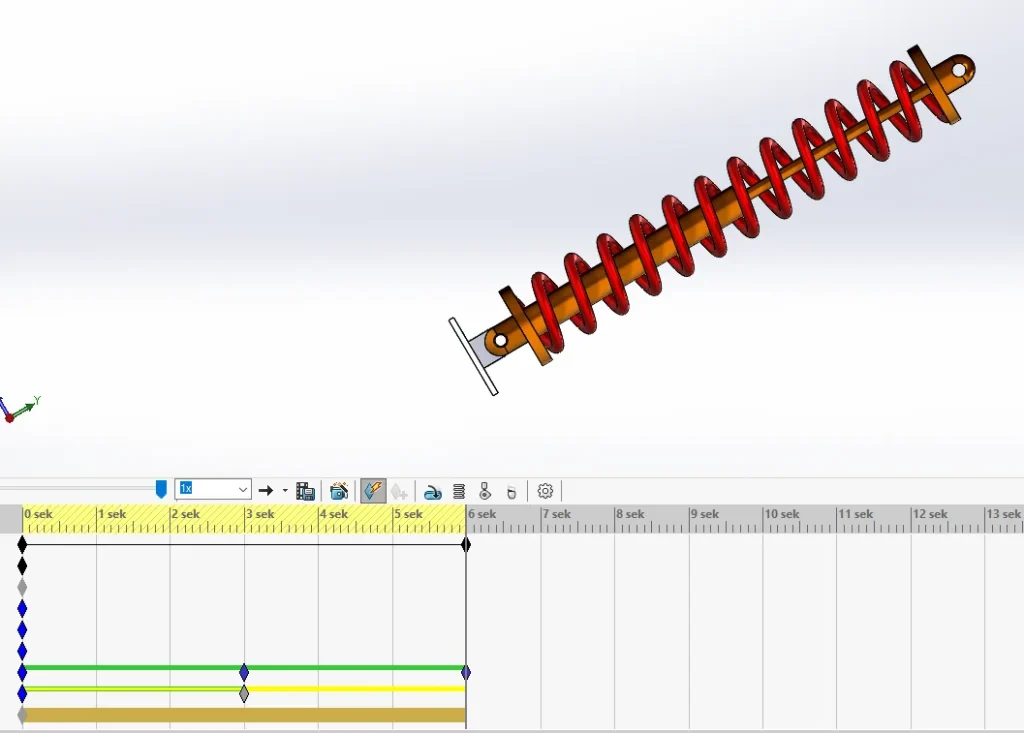Viewport: 1024px width, 733px height.
Task: Toggle the Autokey button off
Action: (x=373, y=491)
